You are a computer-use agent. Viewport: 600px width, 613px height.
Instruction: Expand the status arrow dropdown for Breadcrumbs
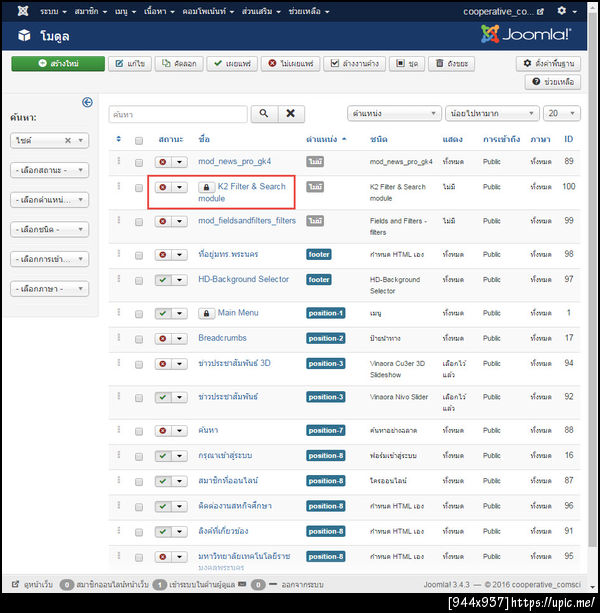point(179,339)
